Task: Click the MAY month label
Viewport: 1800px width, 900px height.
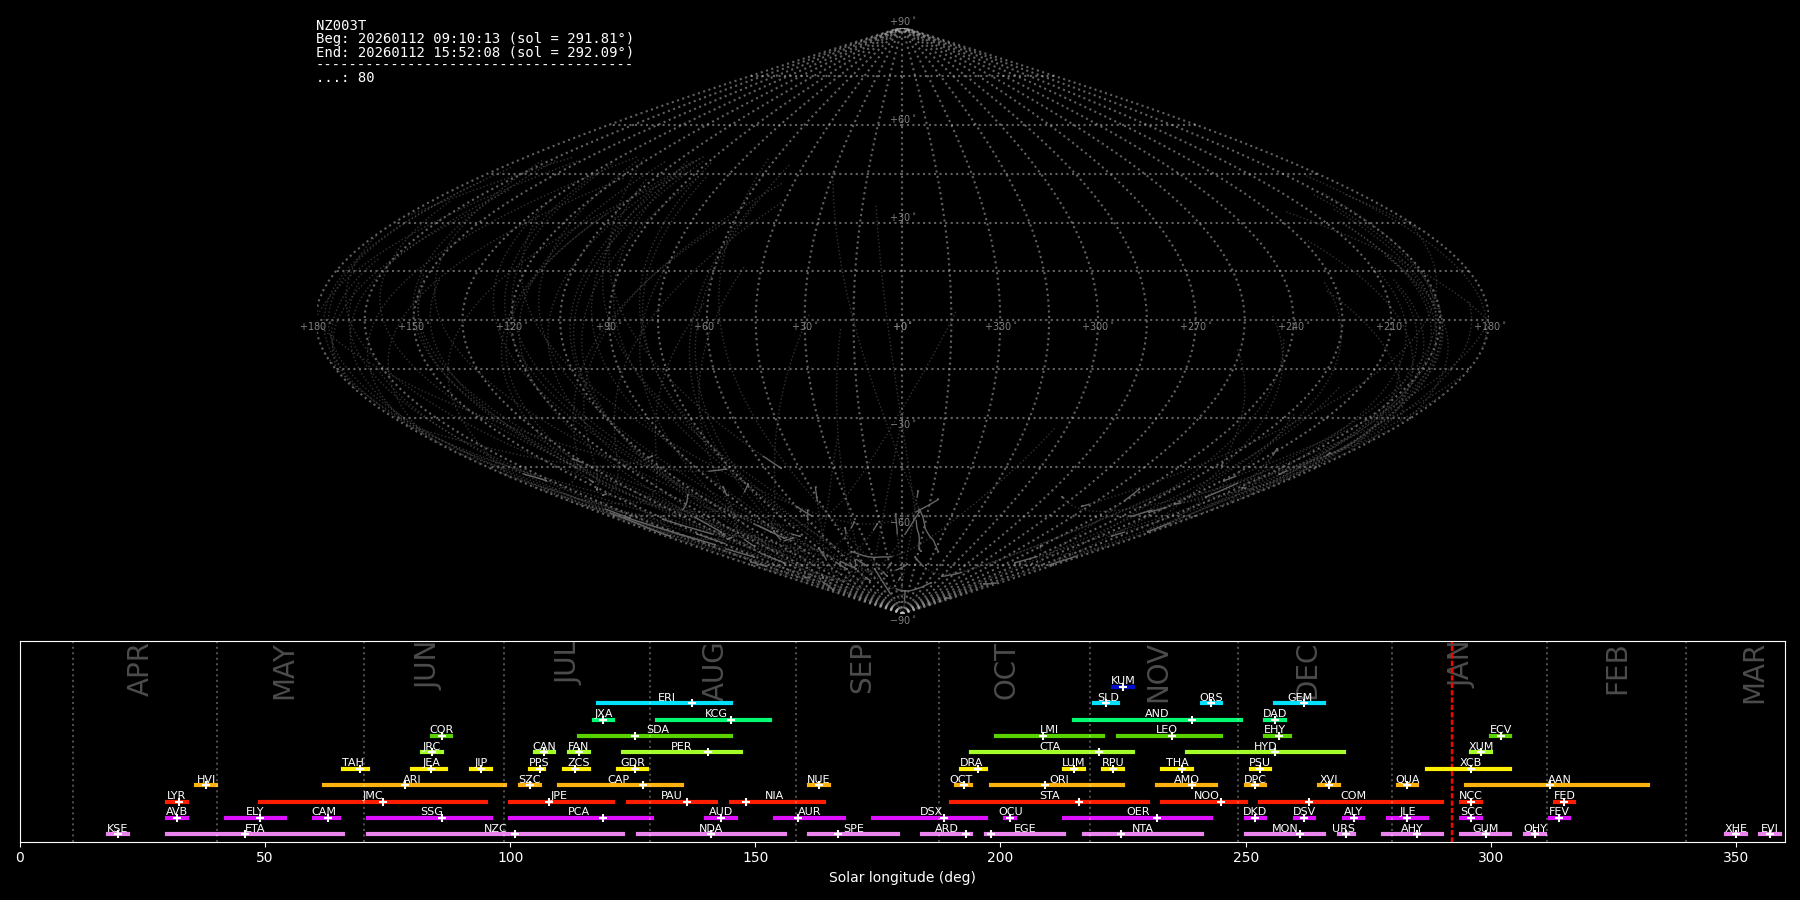Action: tap(284, 673)
